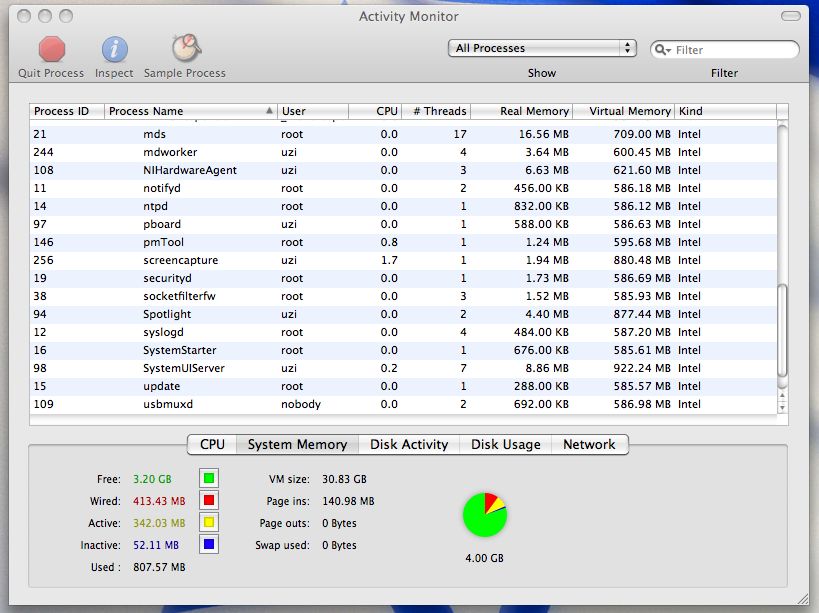Click the nobody user cell
Image resolution: width=819 pixels, height=613 pixels.
click(301, 405)
